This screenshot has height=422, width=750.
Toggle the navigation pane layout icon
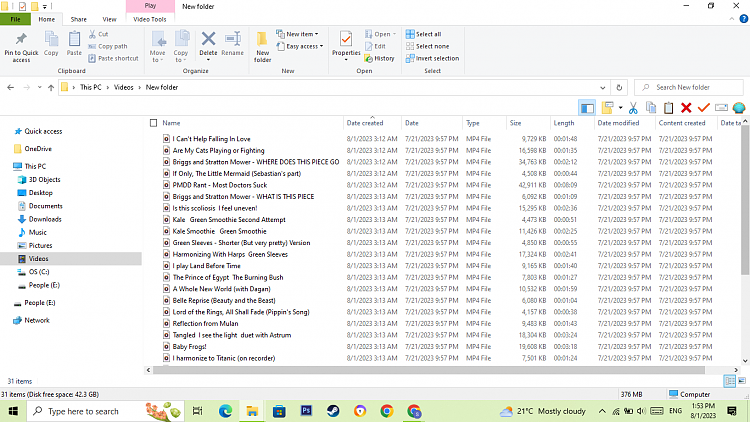tap(587, 107)
